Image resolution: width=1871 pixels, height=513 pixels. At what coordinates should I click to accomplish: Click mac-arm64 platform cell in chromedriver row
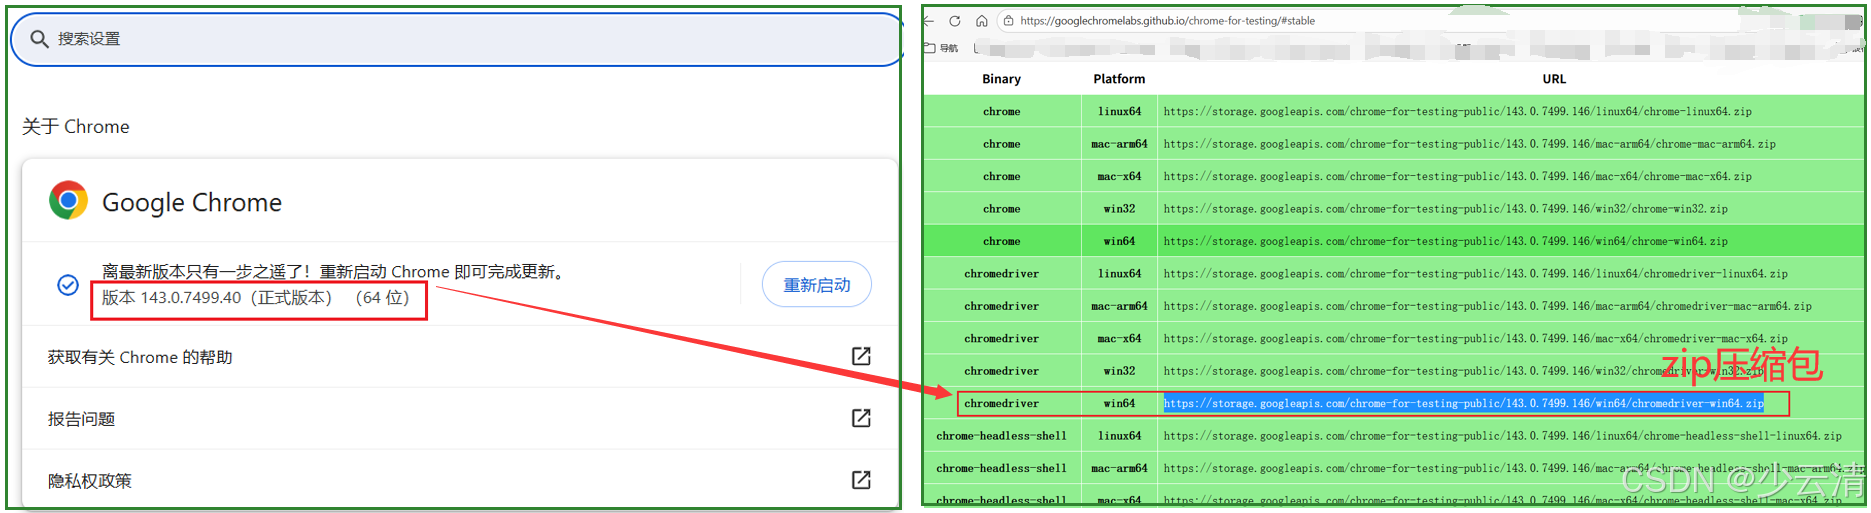coord(1119,306)
